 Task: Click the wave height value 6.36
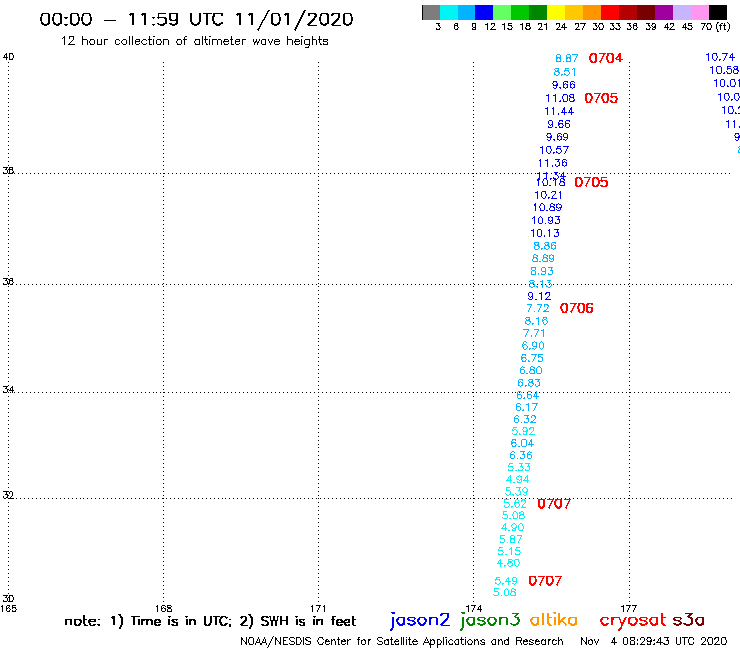pyautogui.click(x=521, y=456)
